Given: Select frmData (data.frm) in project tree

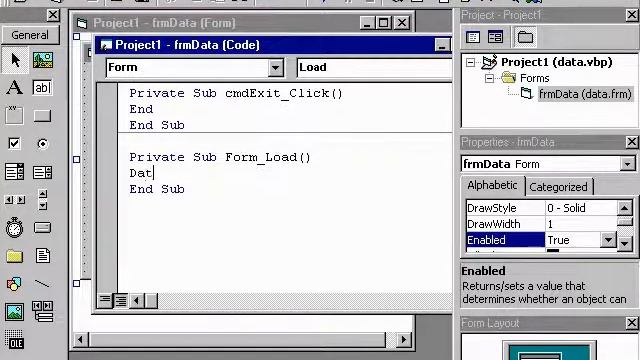Looking at the screenshot, I should [x=585, y=94].
